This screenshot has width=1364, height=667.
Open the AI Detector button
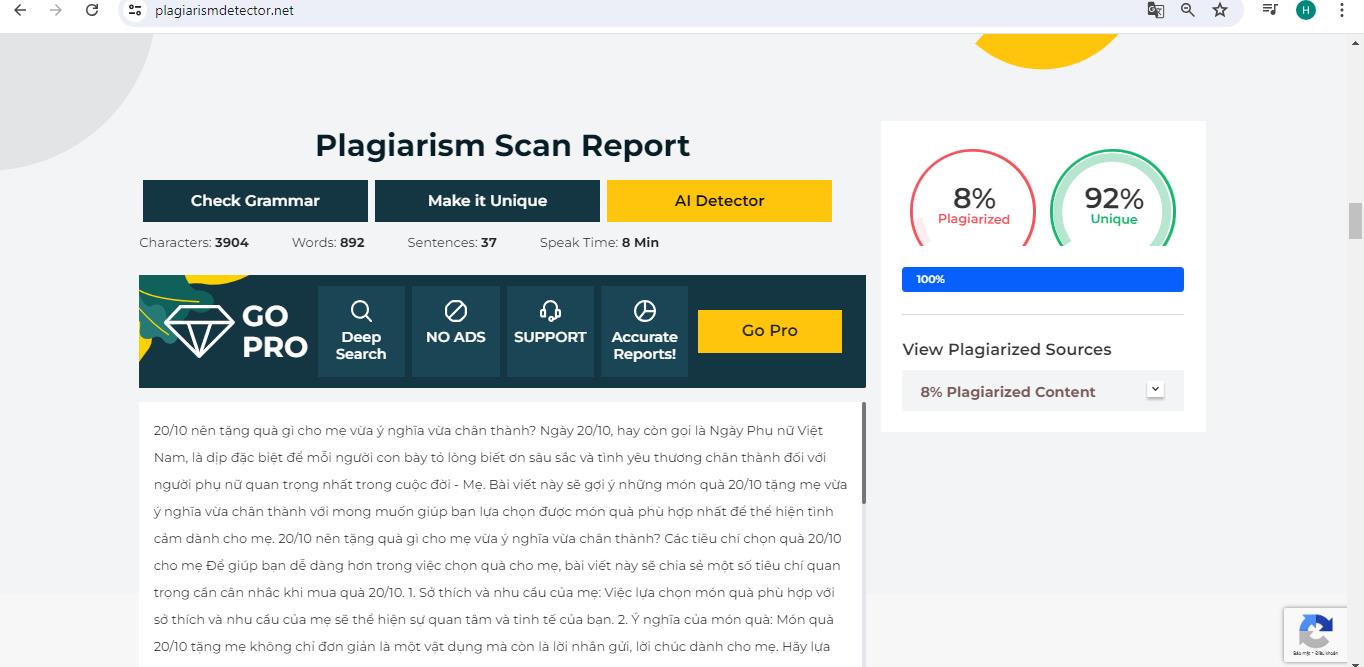pos(719,201)
